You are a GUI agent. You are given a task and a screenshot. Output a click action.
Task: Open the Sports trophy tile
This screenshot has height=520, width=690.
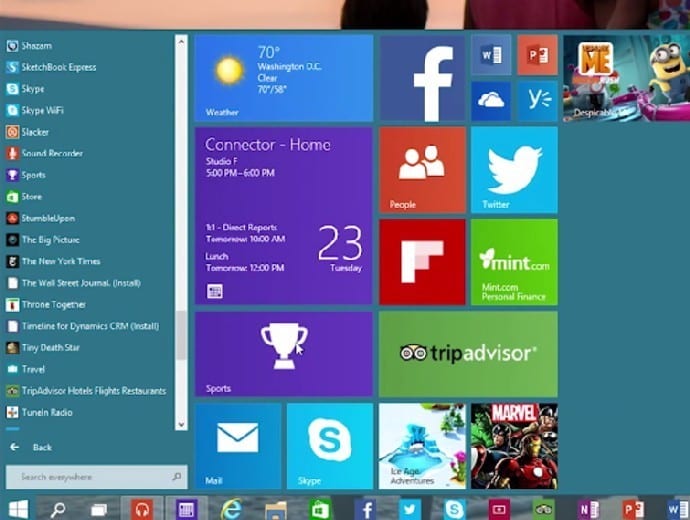[x=284, y=354]
